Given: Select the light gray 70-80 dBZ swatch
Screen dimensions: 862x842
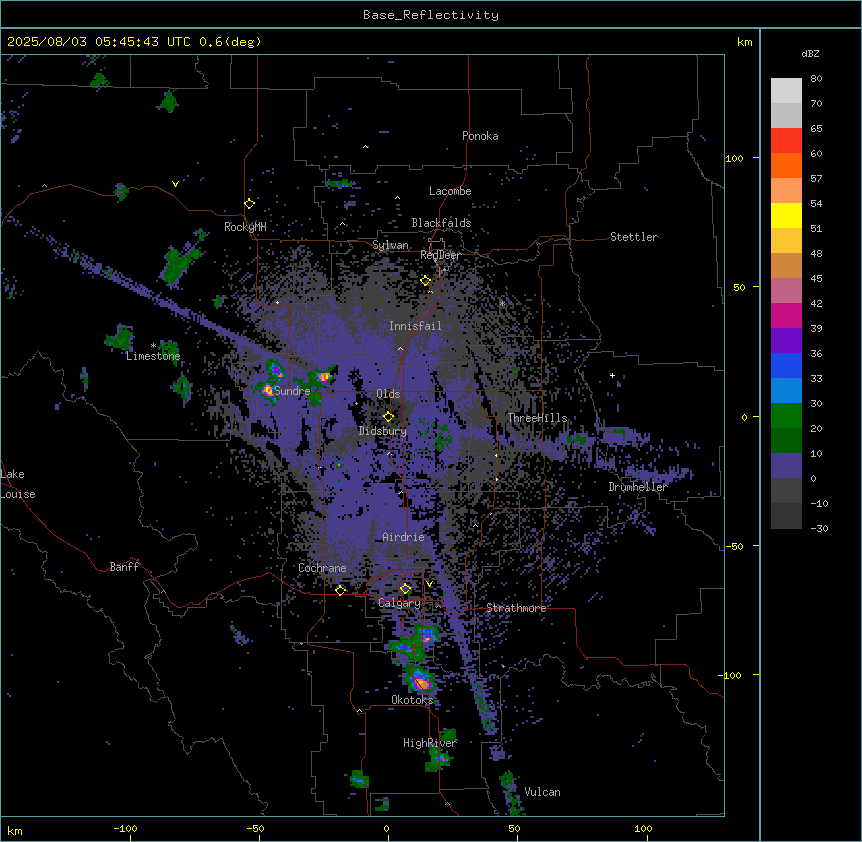Looking at the screenshot, I should [786, 91].
